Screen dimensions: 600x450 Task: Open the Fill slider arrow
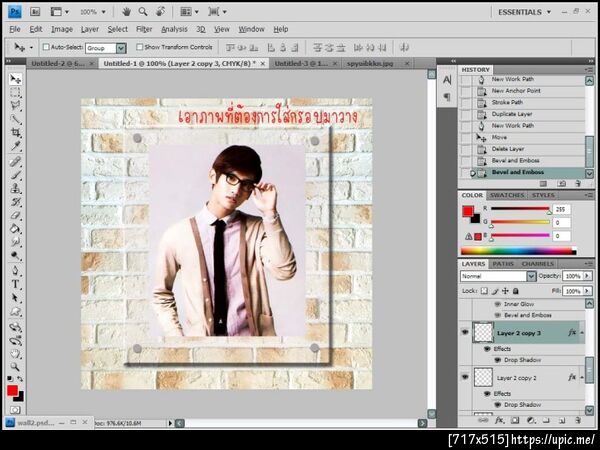587,291
